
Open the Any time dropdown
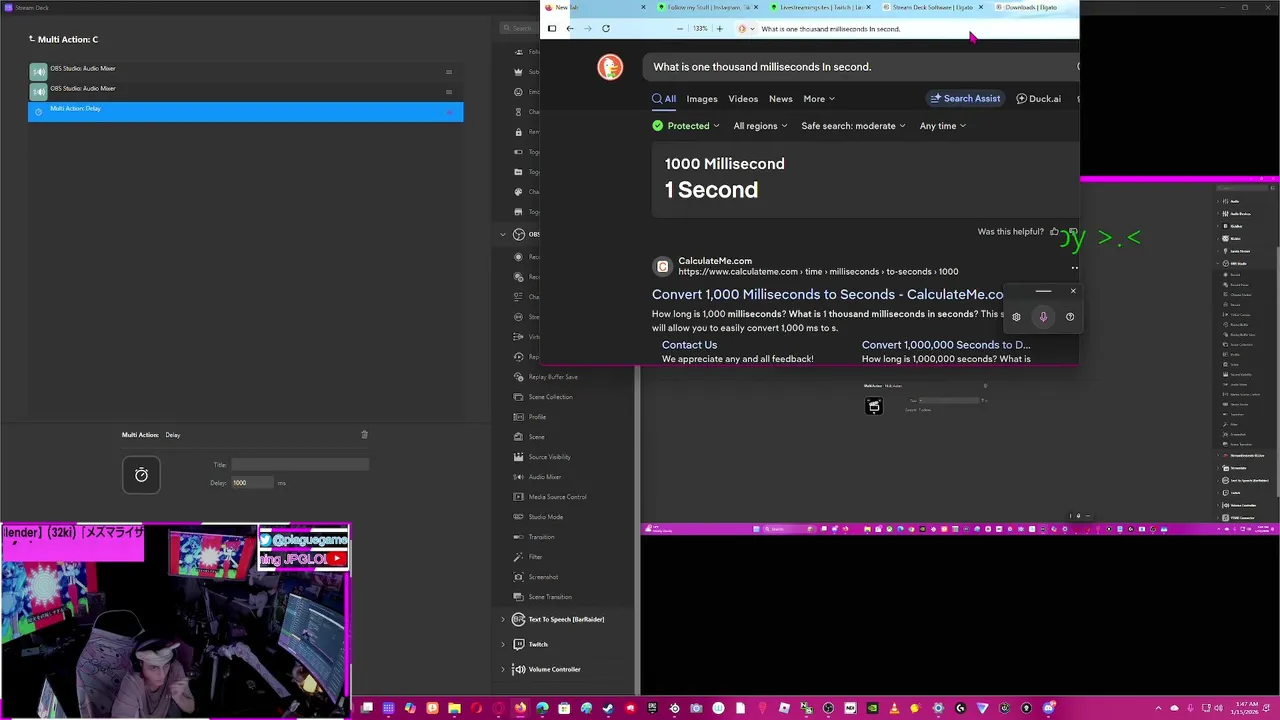click(943, 126)
